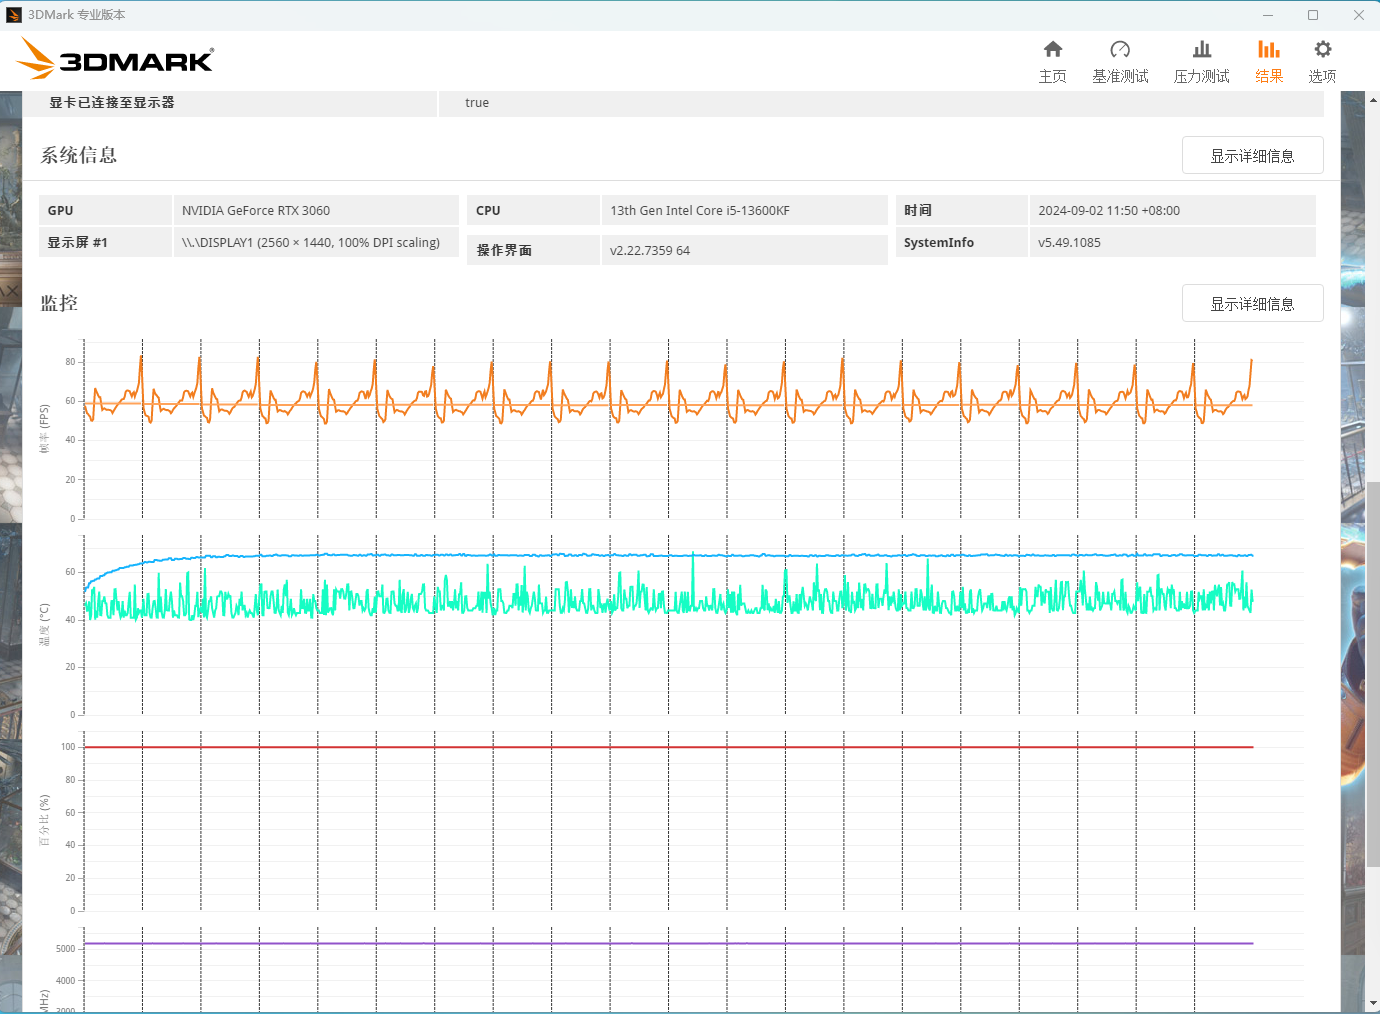Select the GPU value NVIDIA GeForce RTX 3060
1380x1014 pixels.
coord(256,210)
